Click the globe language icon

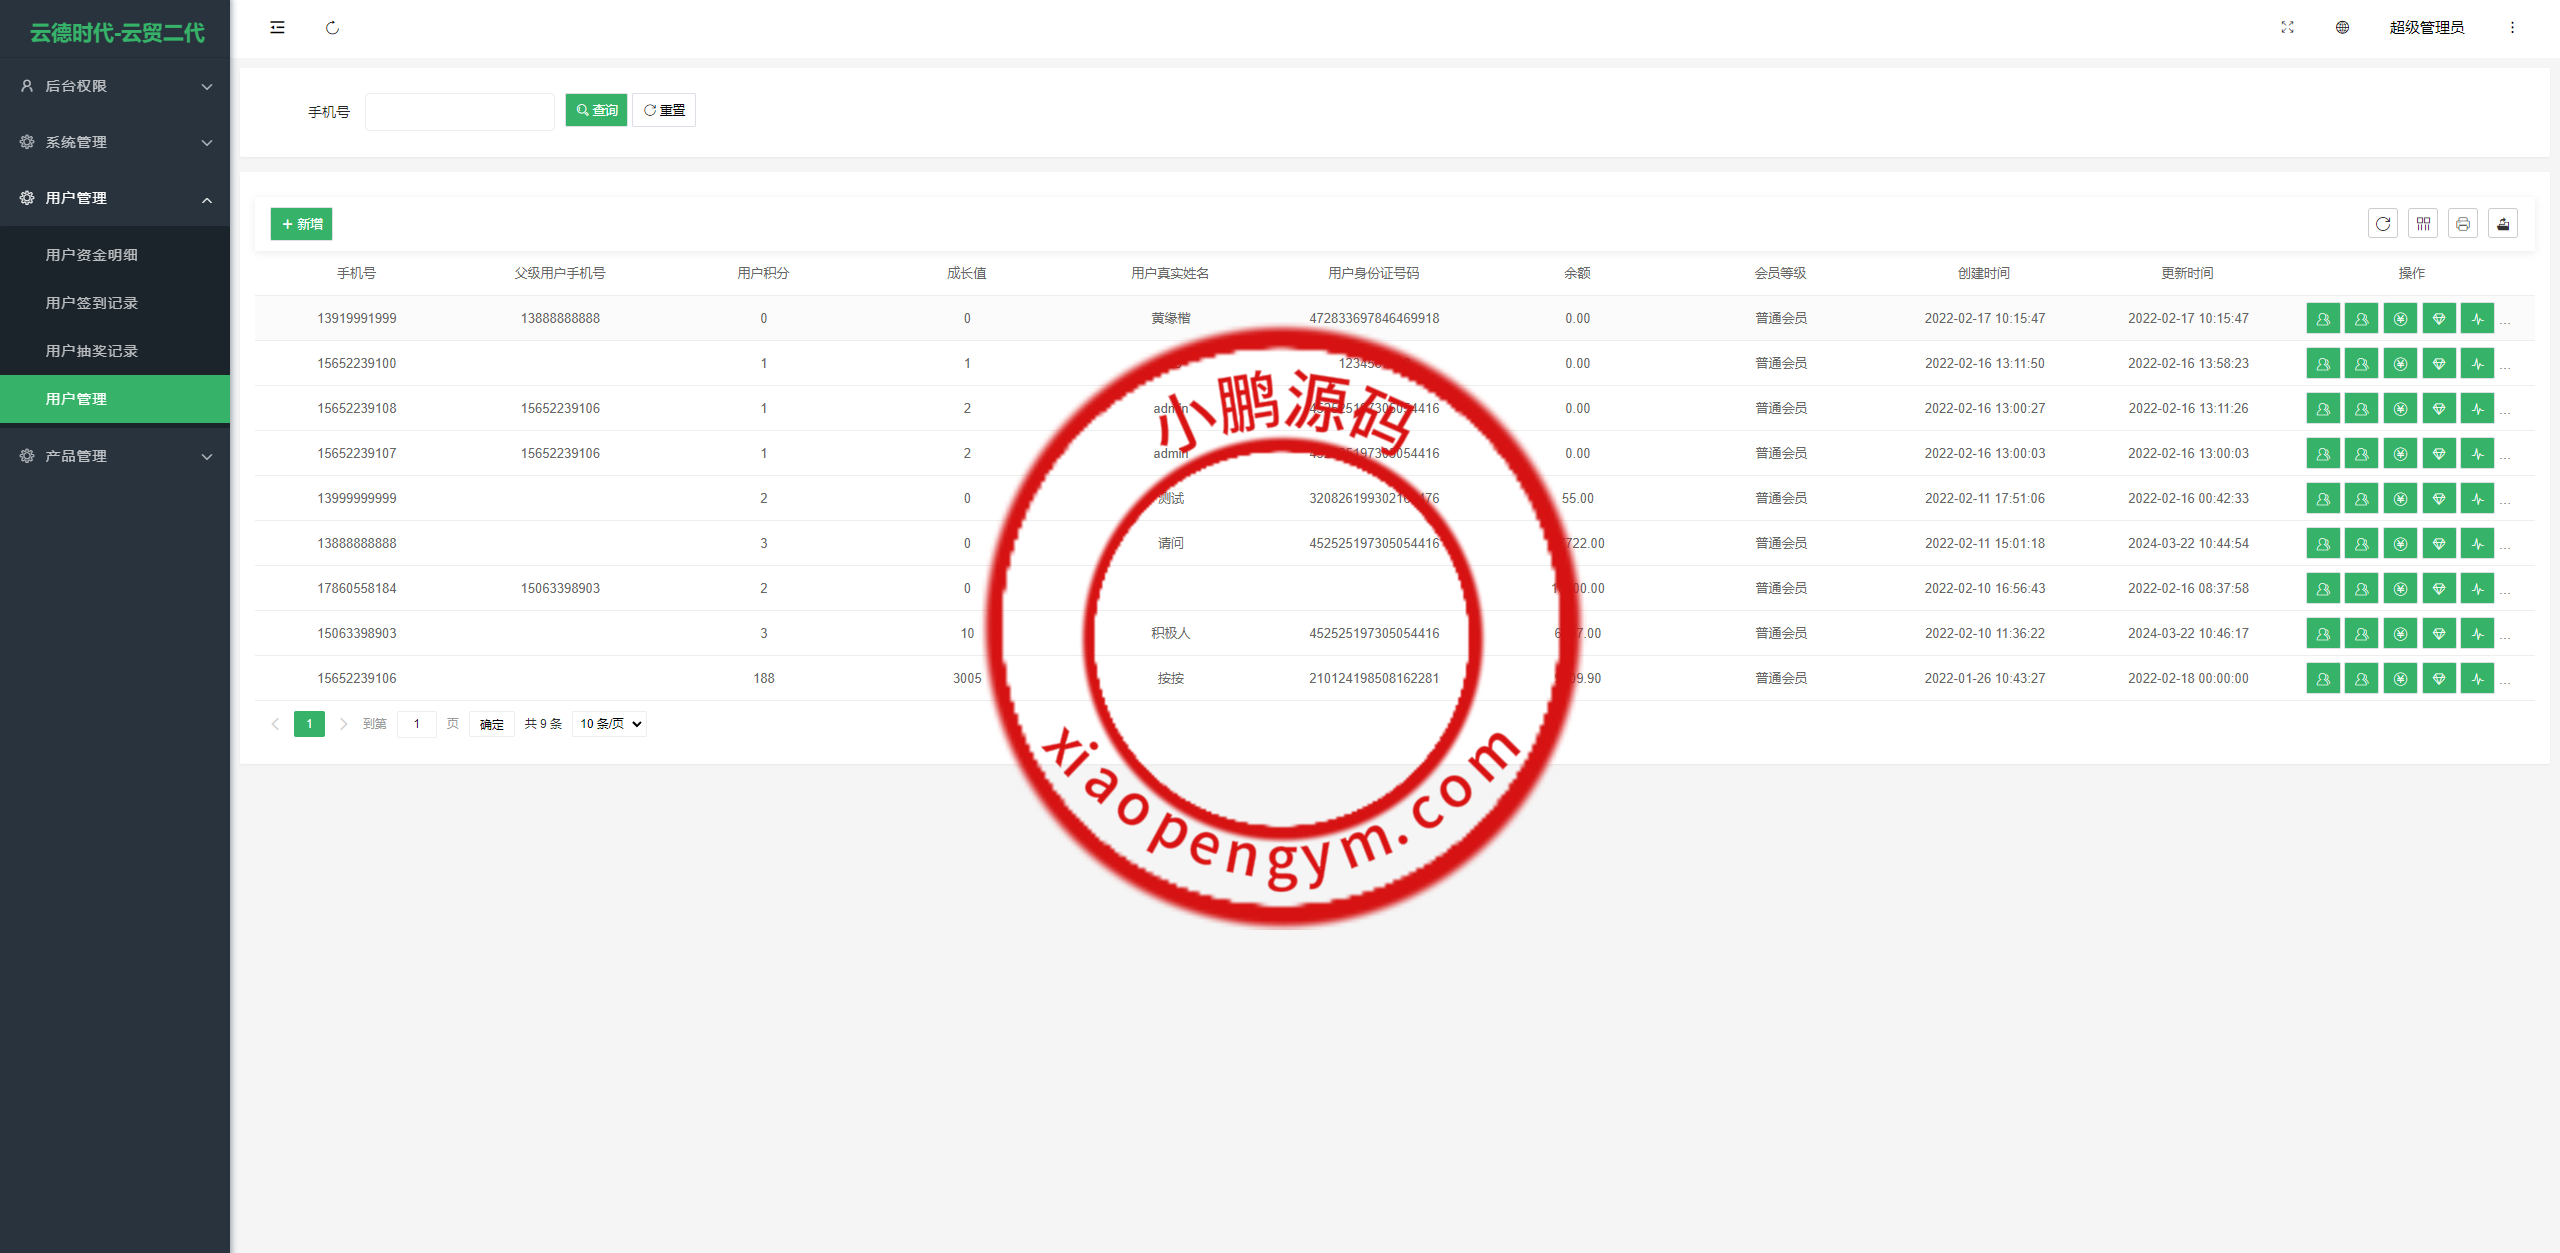click(x=2342, y=27)
